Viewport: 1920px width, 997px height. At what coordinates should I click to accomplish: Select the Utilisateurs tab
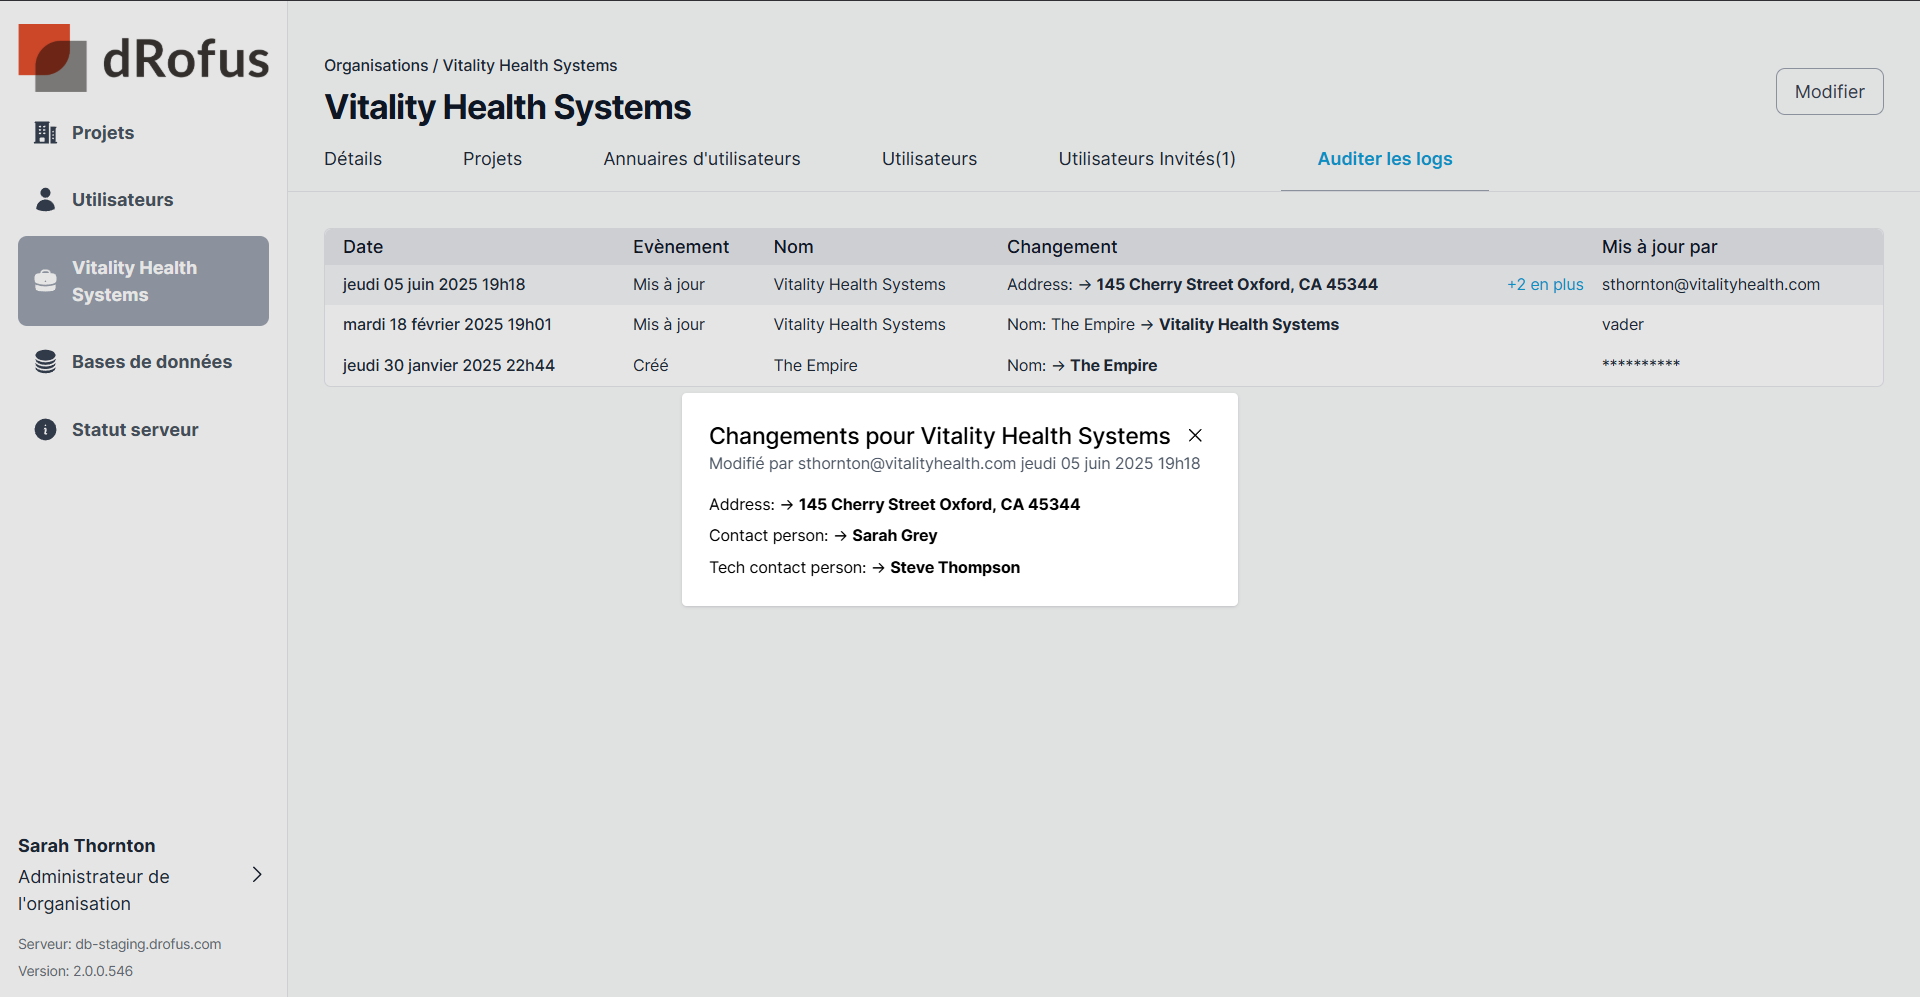(x=929, y=159)
